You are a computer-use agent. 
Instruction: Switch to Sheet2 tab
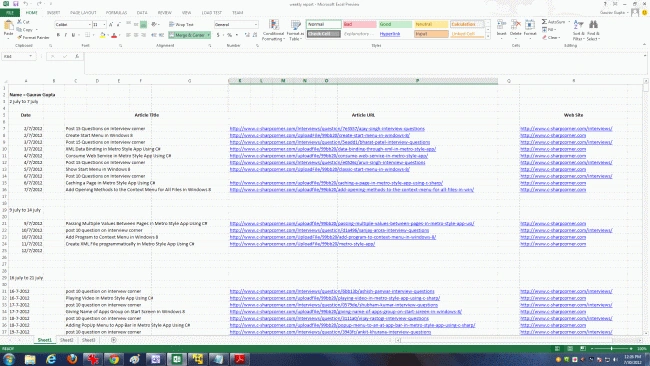tap(66, 340)
